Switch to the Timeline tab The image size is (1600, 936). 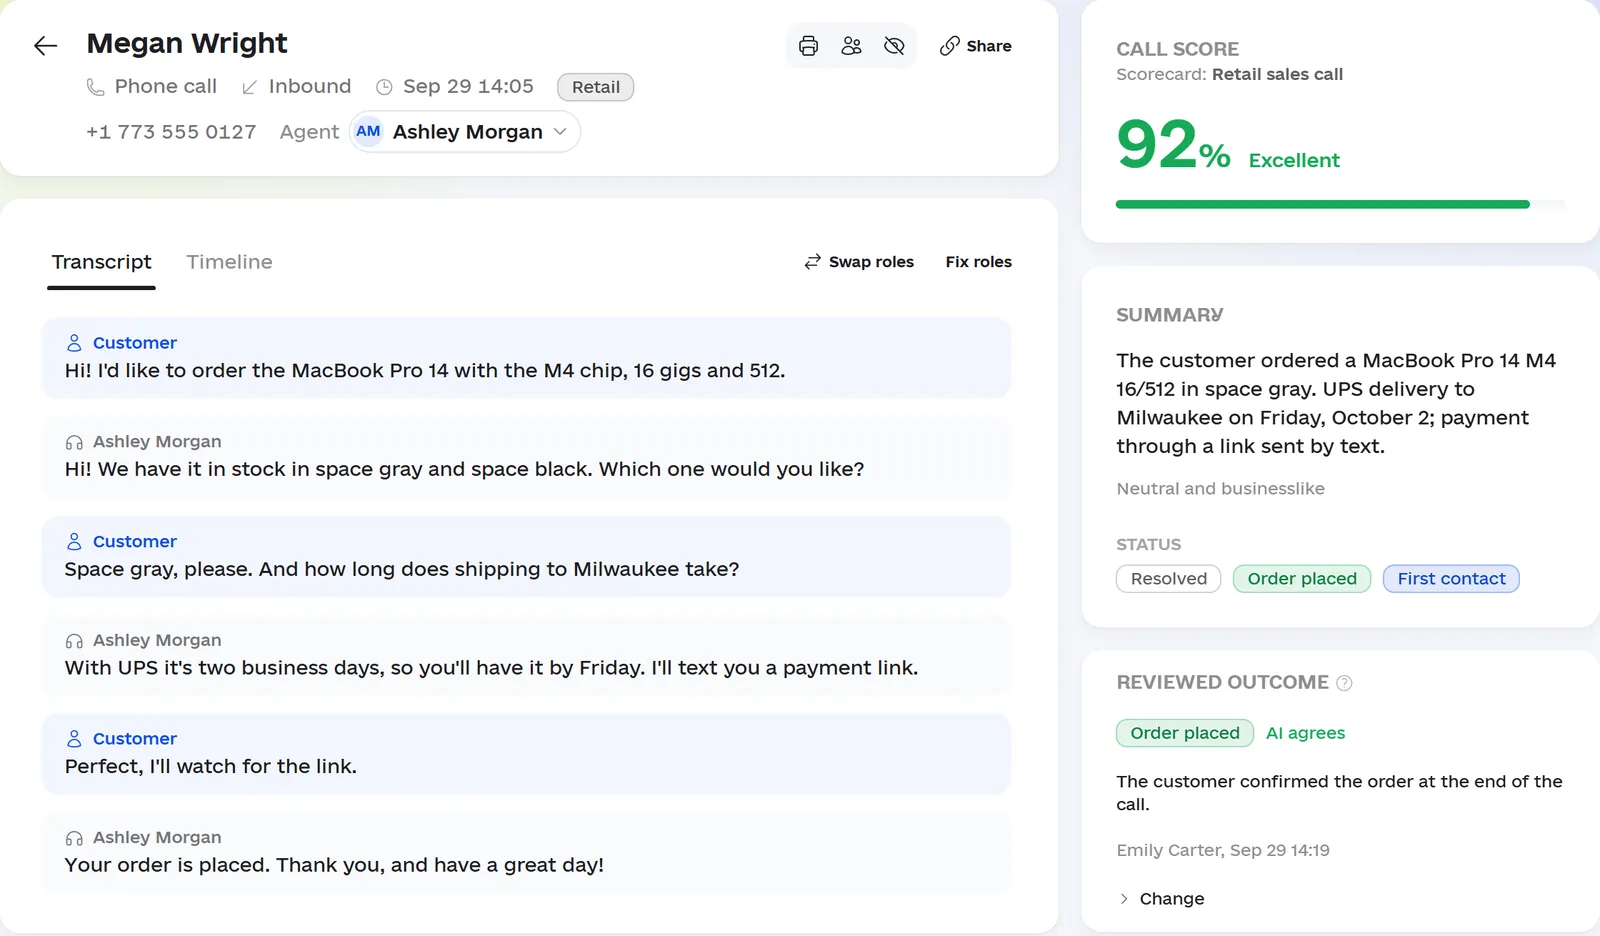coord(229,262)
